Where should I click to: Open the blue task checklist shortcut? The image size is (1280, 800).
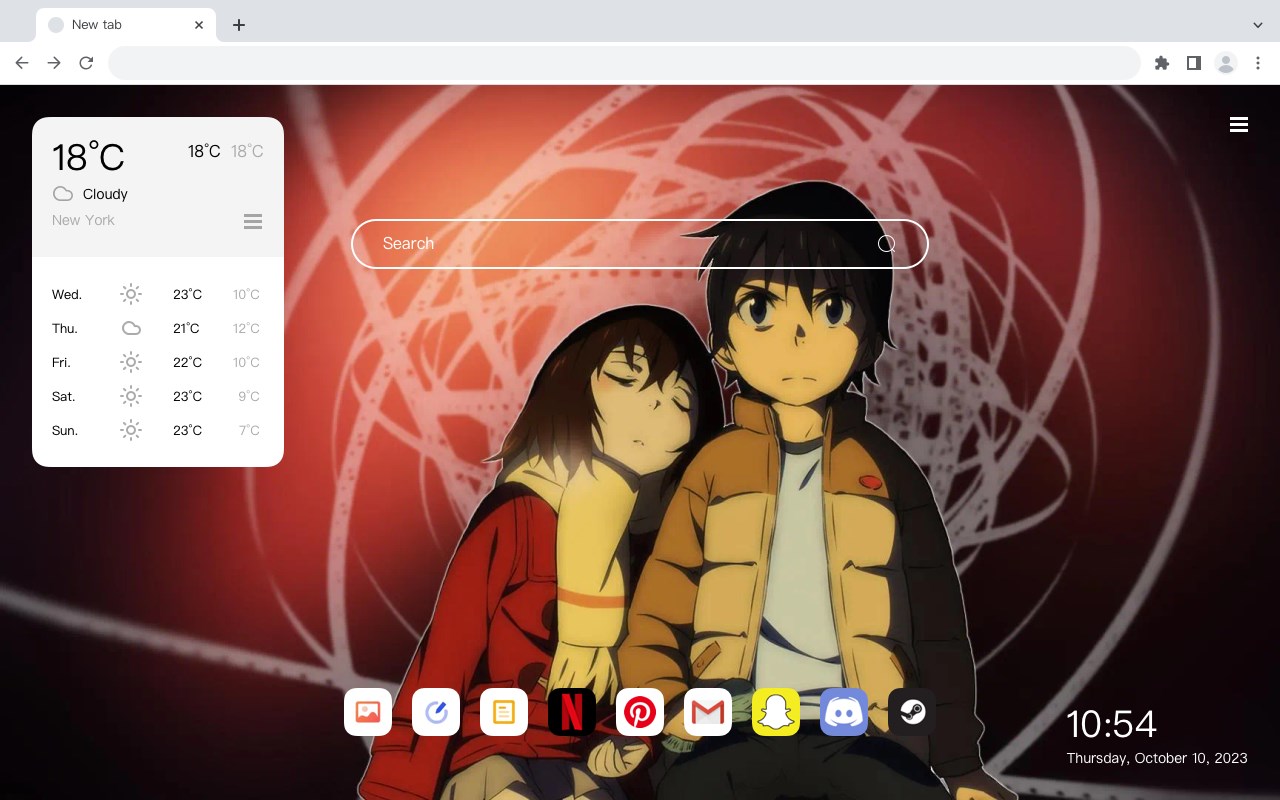coord(436,712)
